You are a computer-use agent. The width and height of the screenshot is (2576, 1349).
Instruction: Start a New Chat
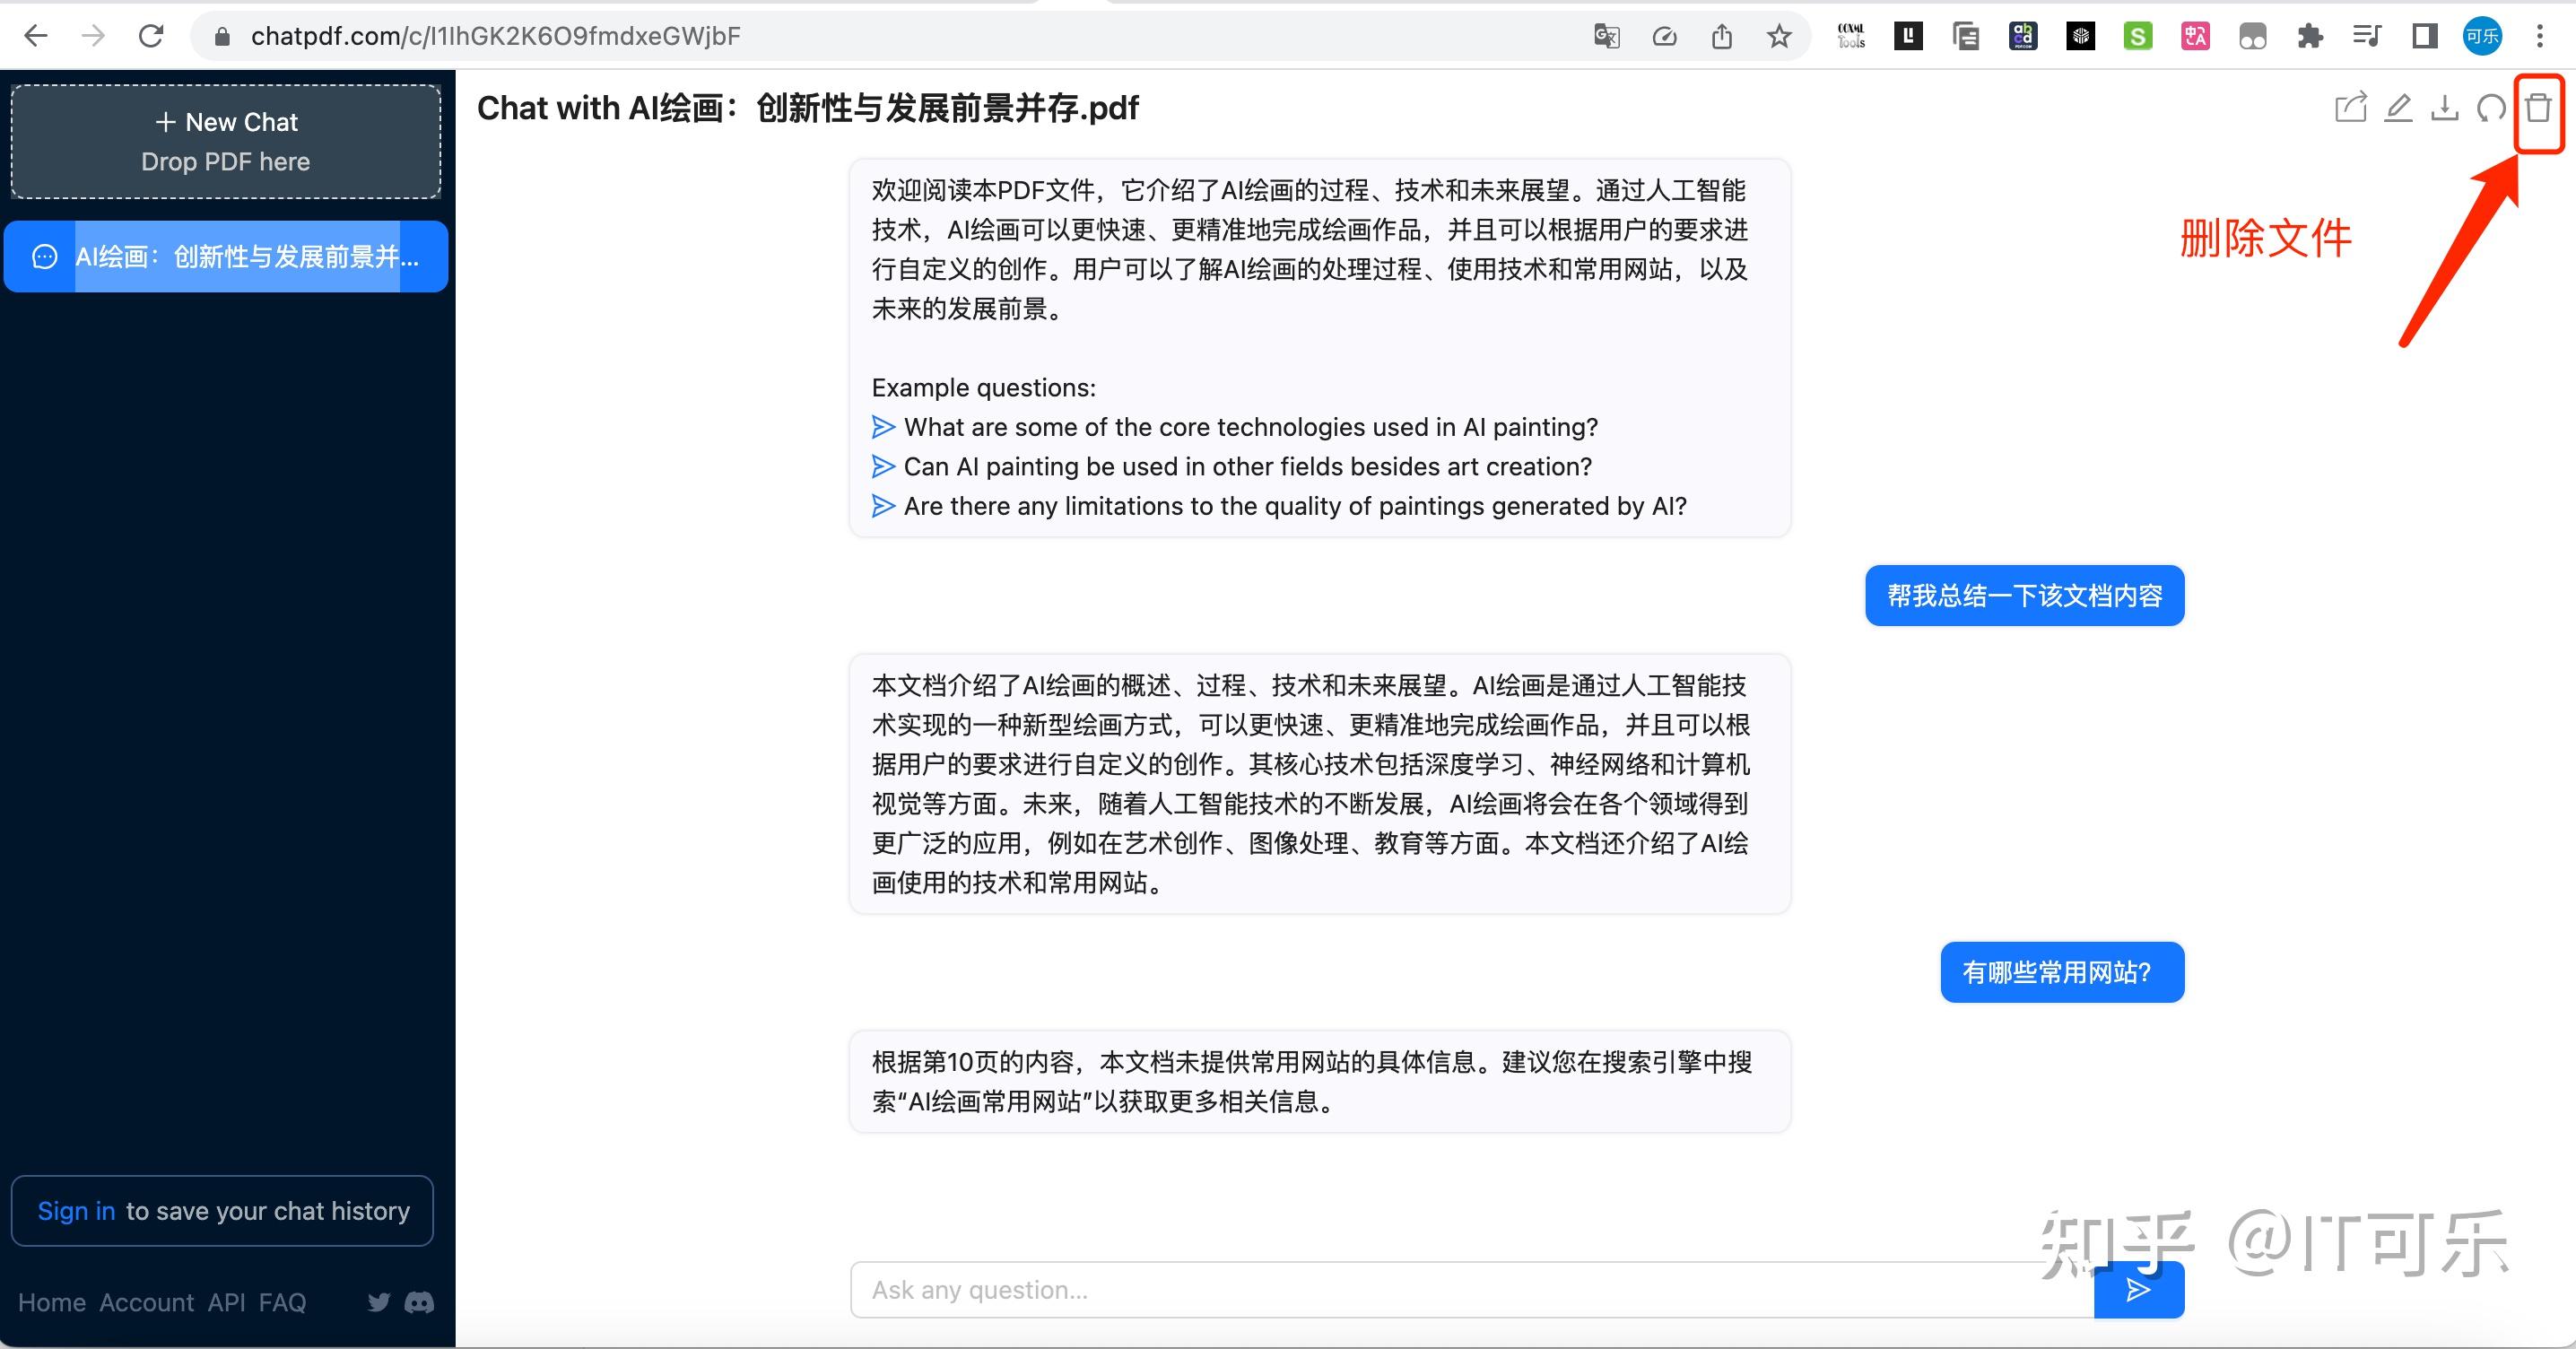click(225, 121)
